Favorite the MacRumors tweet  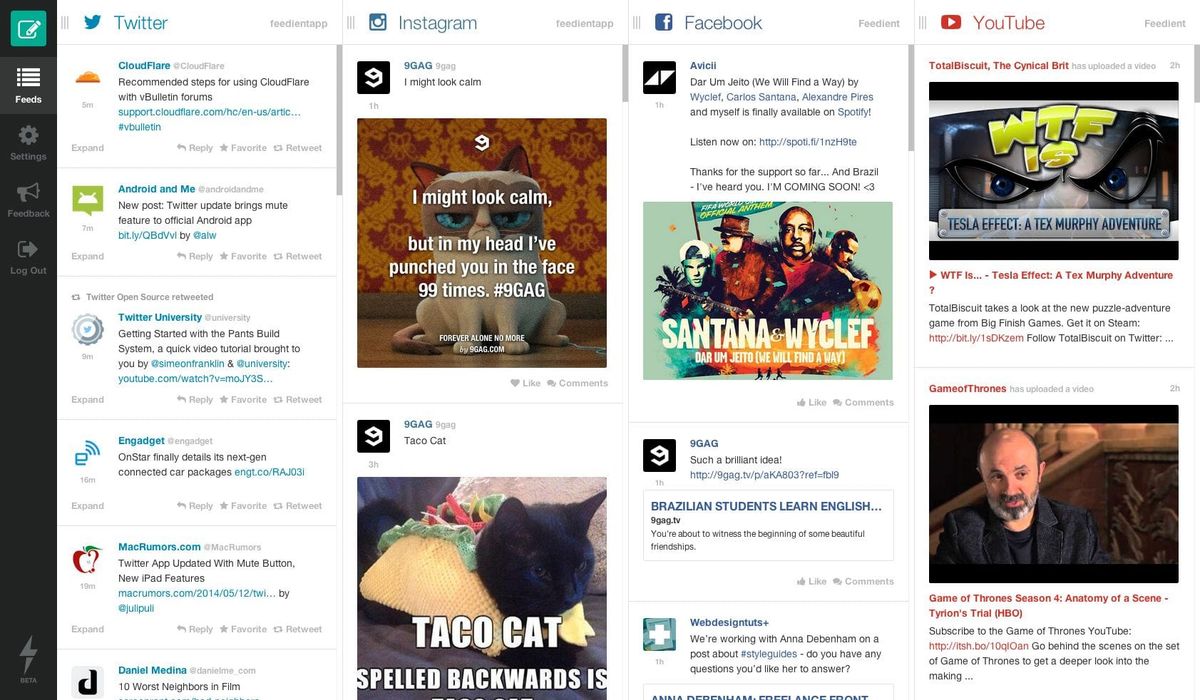tap(243, 629)
